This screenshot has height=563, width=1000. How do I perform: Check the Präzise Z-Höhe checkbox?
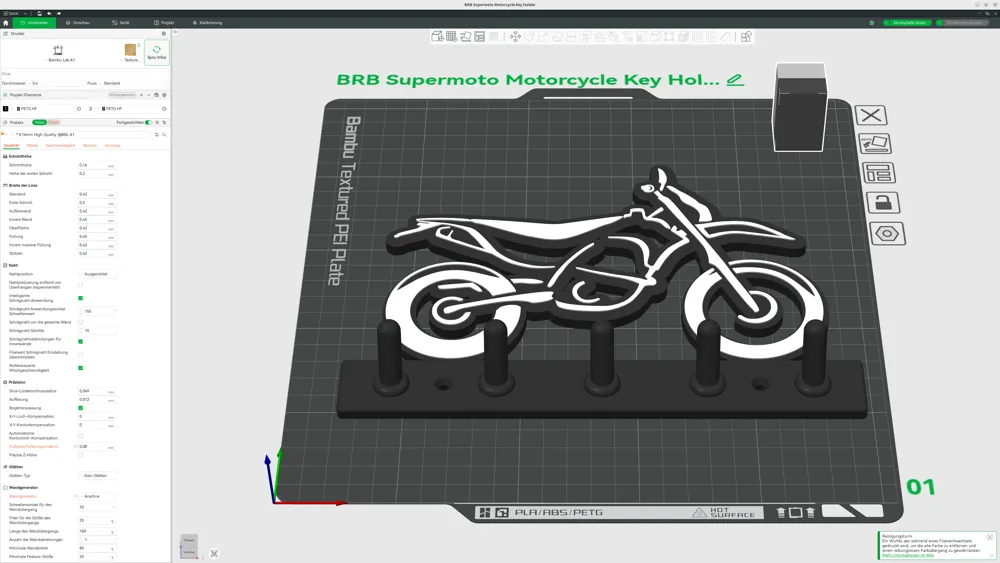click(80, 455)
